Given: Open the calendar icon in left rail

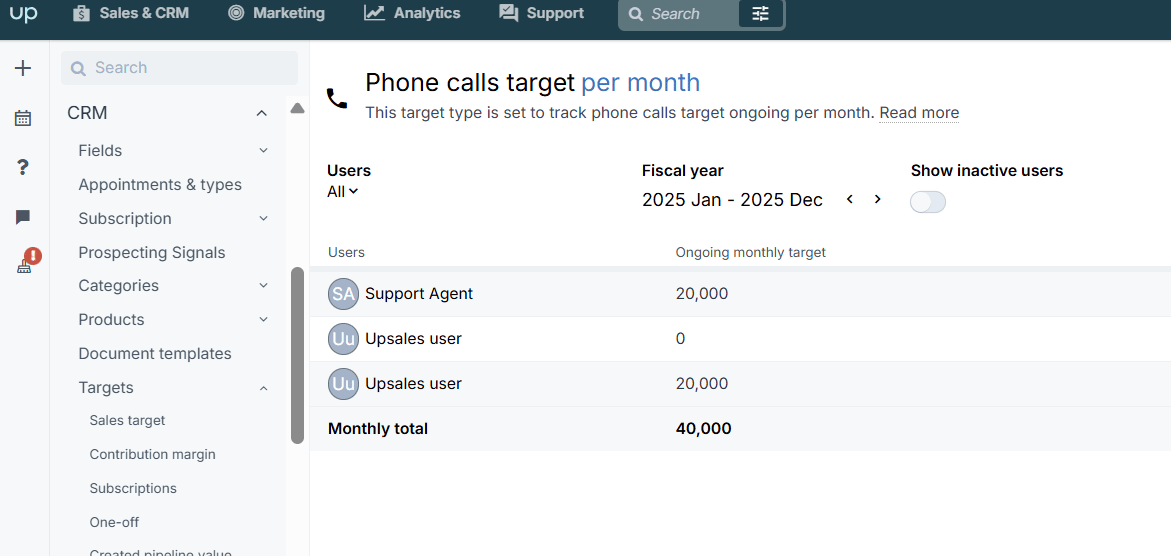Looking at the screenshot, I should (23, 118).
